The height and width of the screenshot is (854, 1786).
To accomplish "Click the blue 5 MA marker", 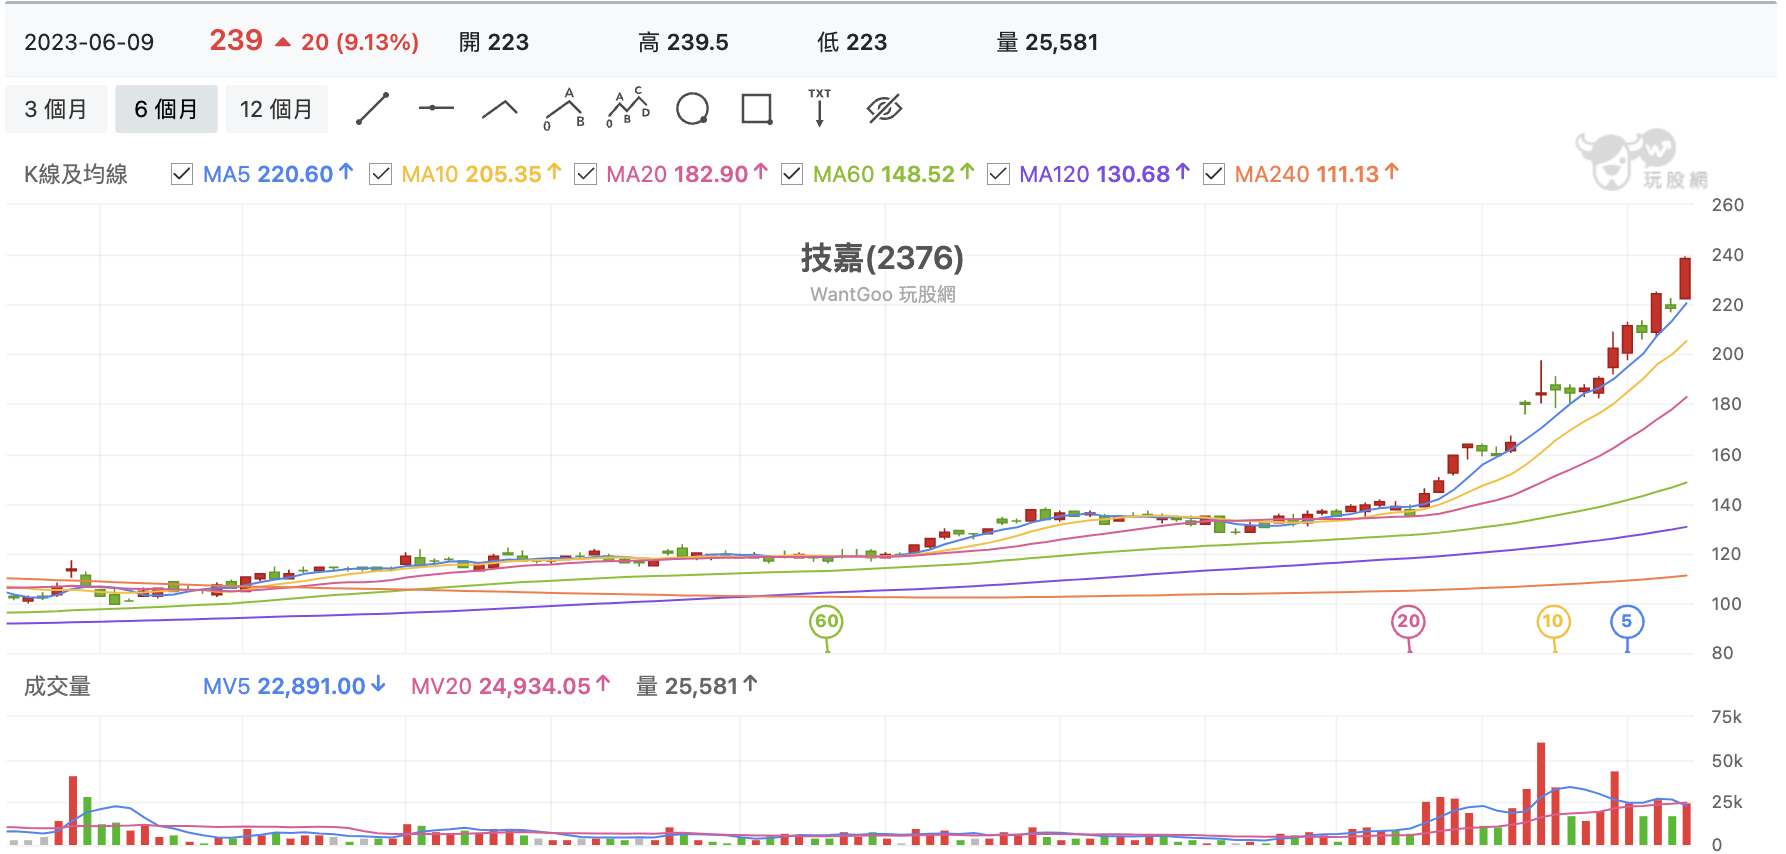I will (1627, 621).
